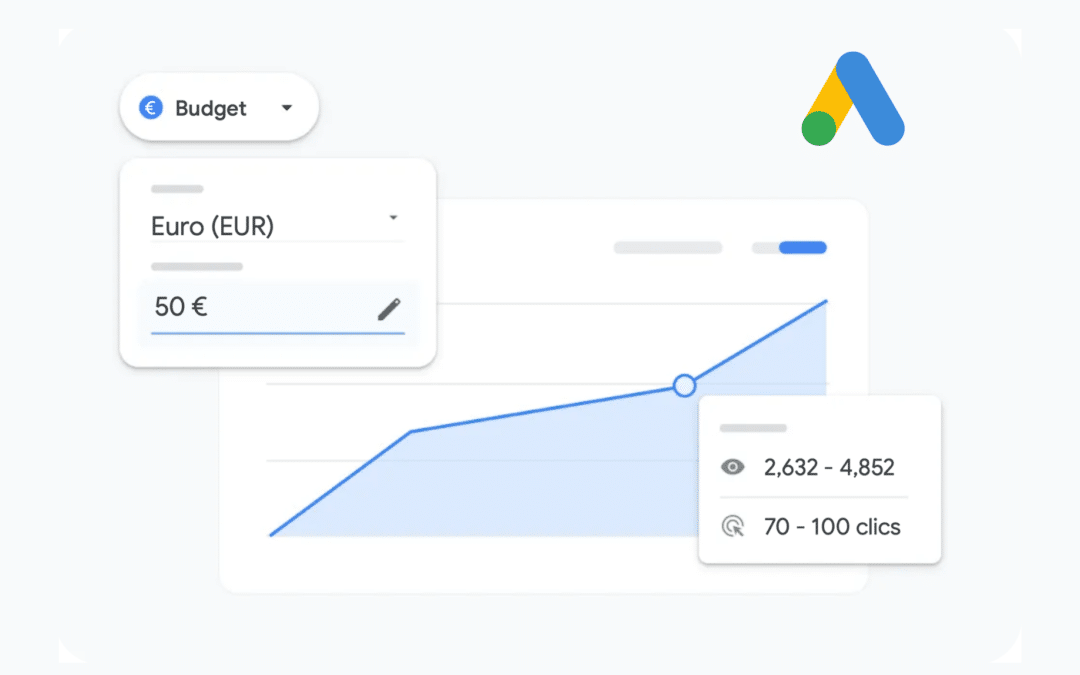
Task: Select the 70 - 100 clics text
Action: pos(832,526)
